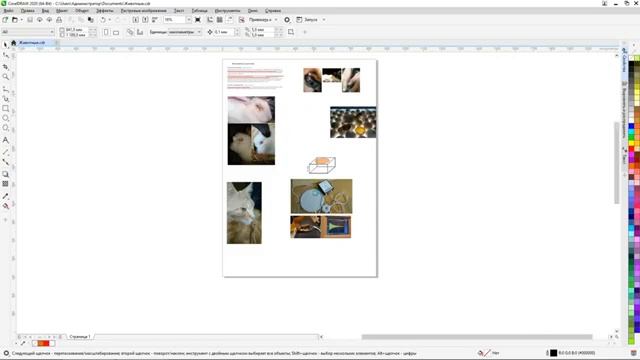Toggle Show grid button

pos(220,20)
